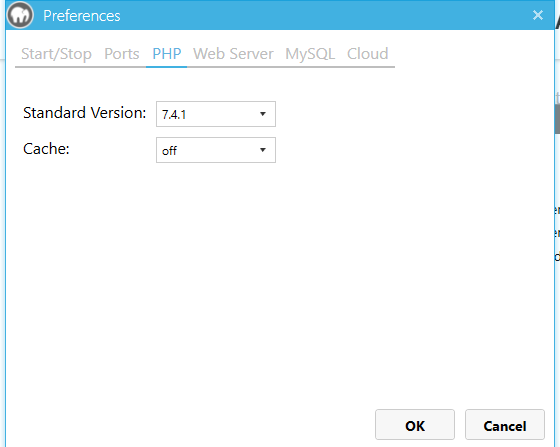Select the 7.4.1 value text
The width and height of the screenshot is (560, 447).
(x=174, y=115)
